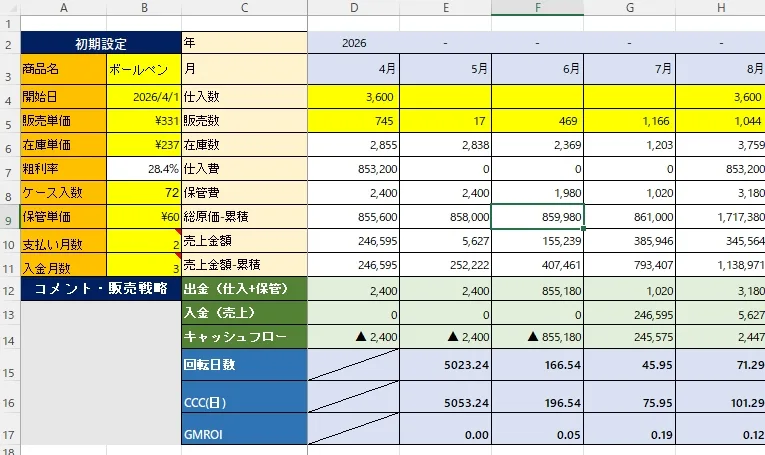The height and width of the screenshot is (455, 765).
Task: Select stock unit price cell ¥237
Action: [144, 145]
